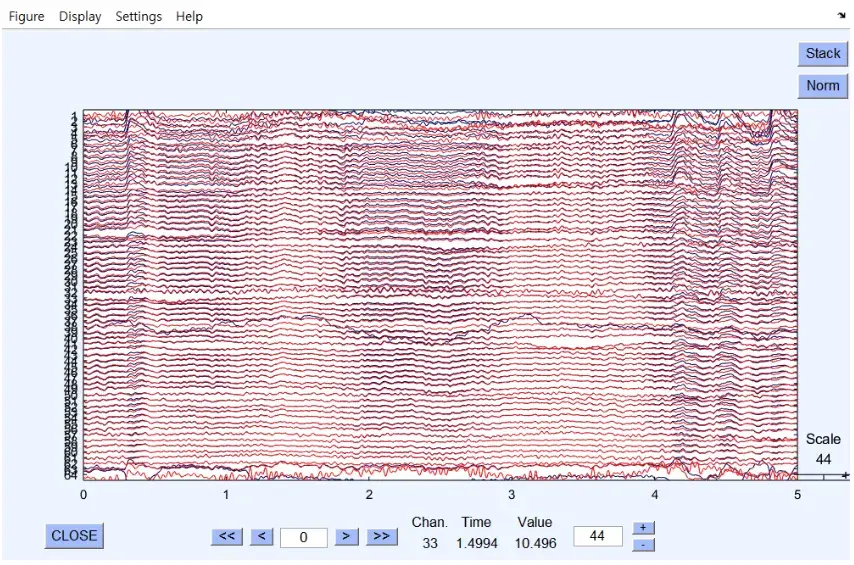Step forward with the single > button

click(x=346, y=537)
